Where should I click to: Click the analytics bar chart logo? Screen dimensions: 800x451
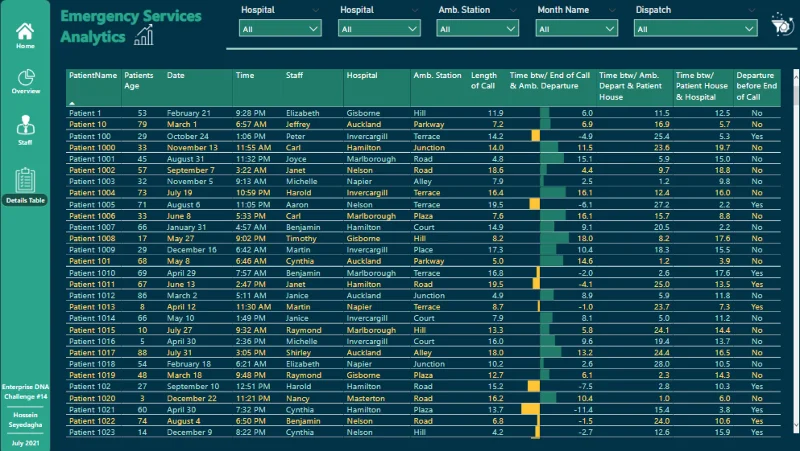pyautogui.click(x=143, y=36)
